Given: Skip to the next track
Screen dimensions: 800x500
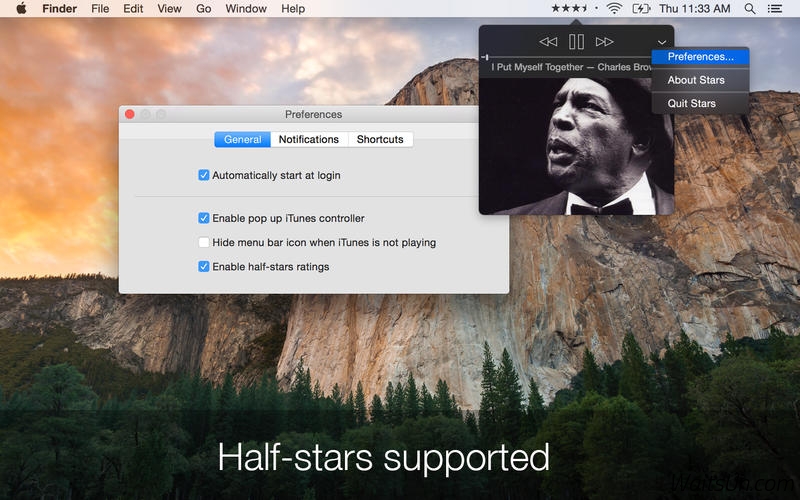Looking at the screenshot, I should [604, 41].
